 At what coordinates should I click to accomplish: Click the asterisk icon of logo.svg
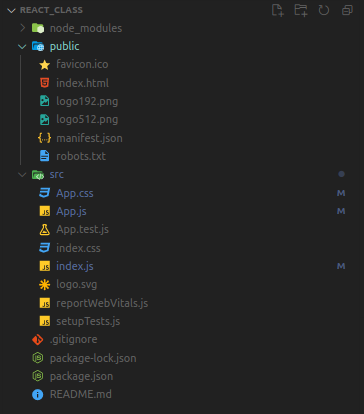point(45,284)
